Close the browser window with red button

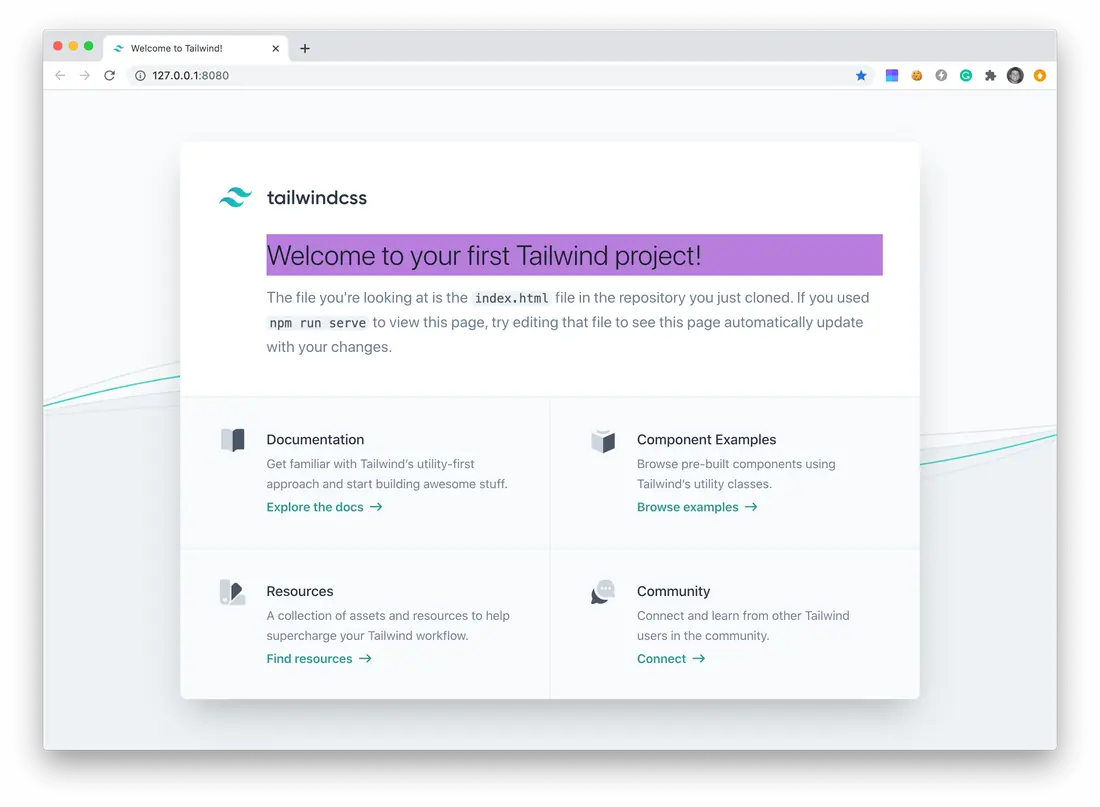(58, 46)
